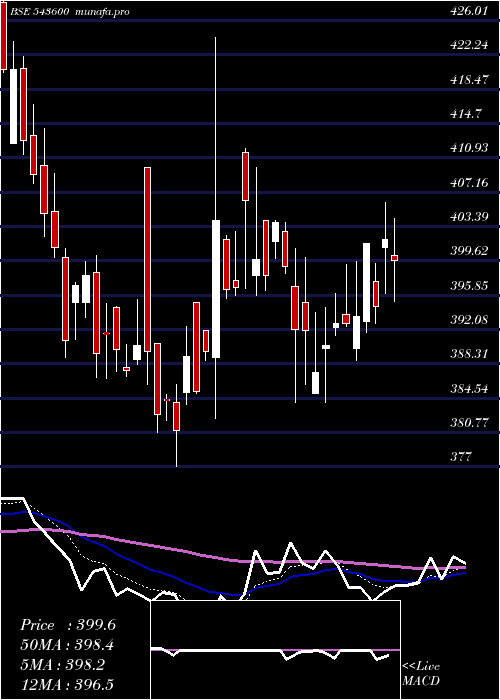This screenshot has height=700, width=500.
Task: Click the 5MA : 398.2 readout
Action: (x=63, y=665)
